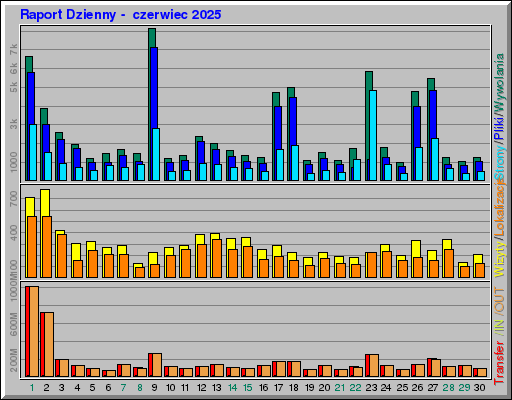Click the red 'Transfer' legend label

499,363
